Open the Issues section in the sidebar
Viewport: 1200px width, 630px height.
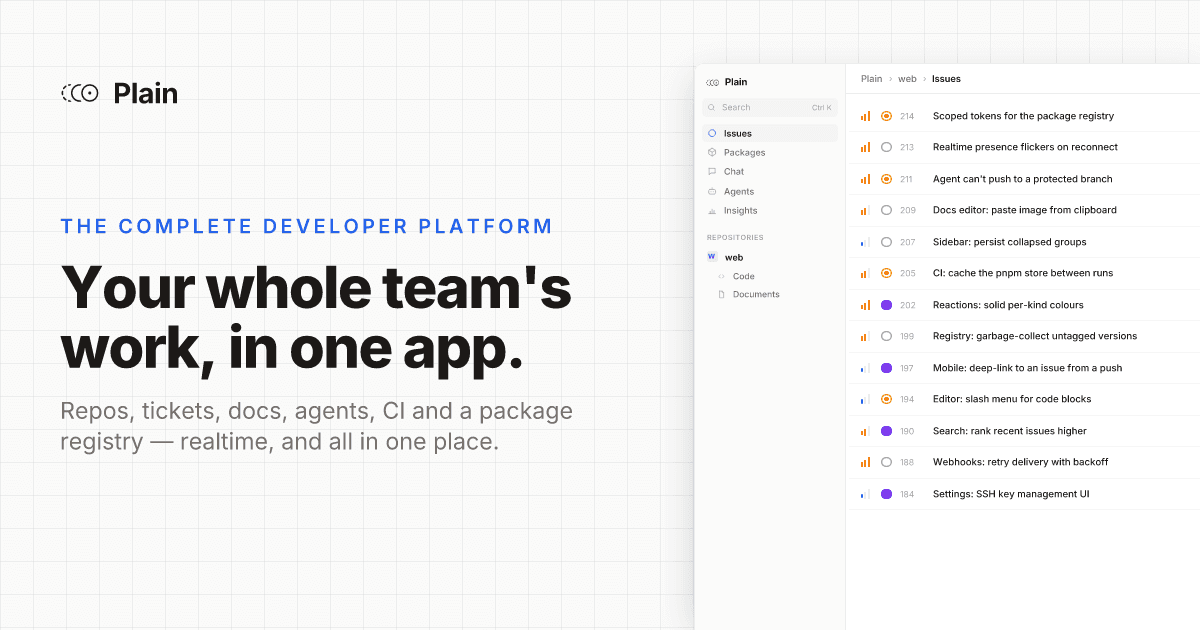(770, 133)
